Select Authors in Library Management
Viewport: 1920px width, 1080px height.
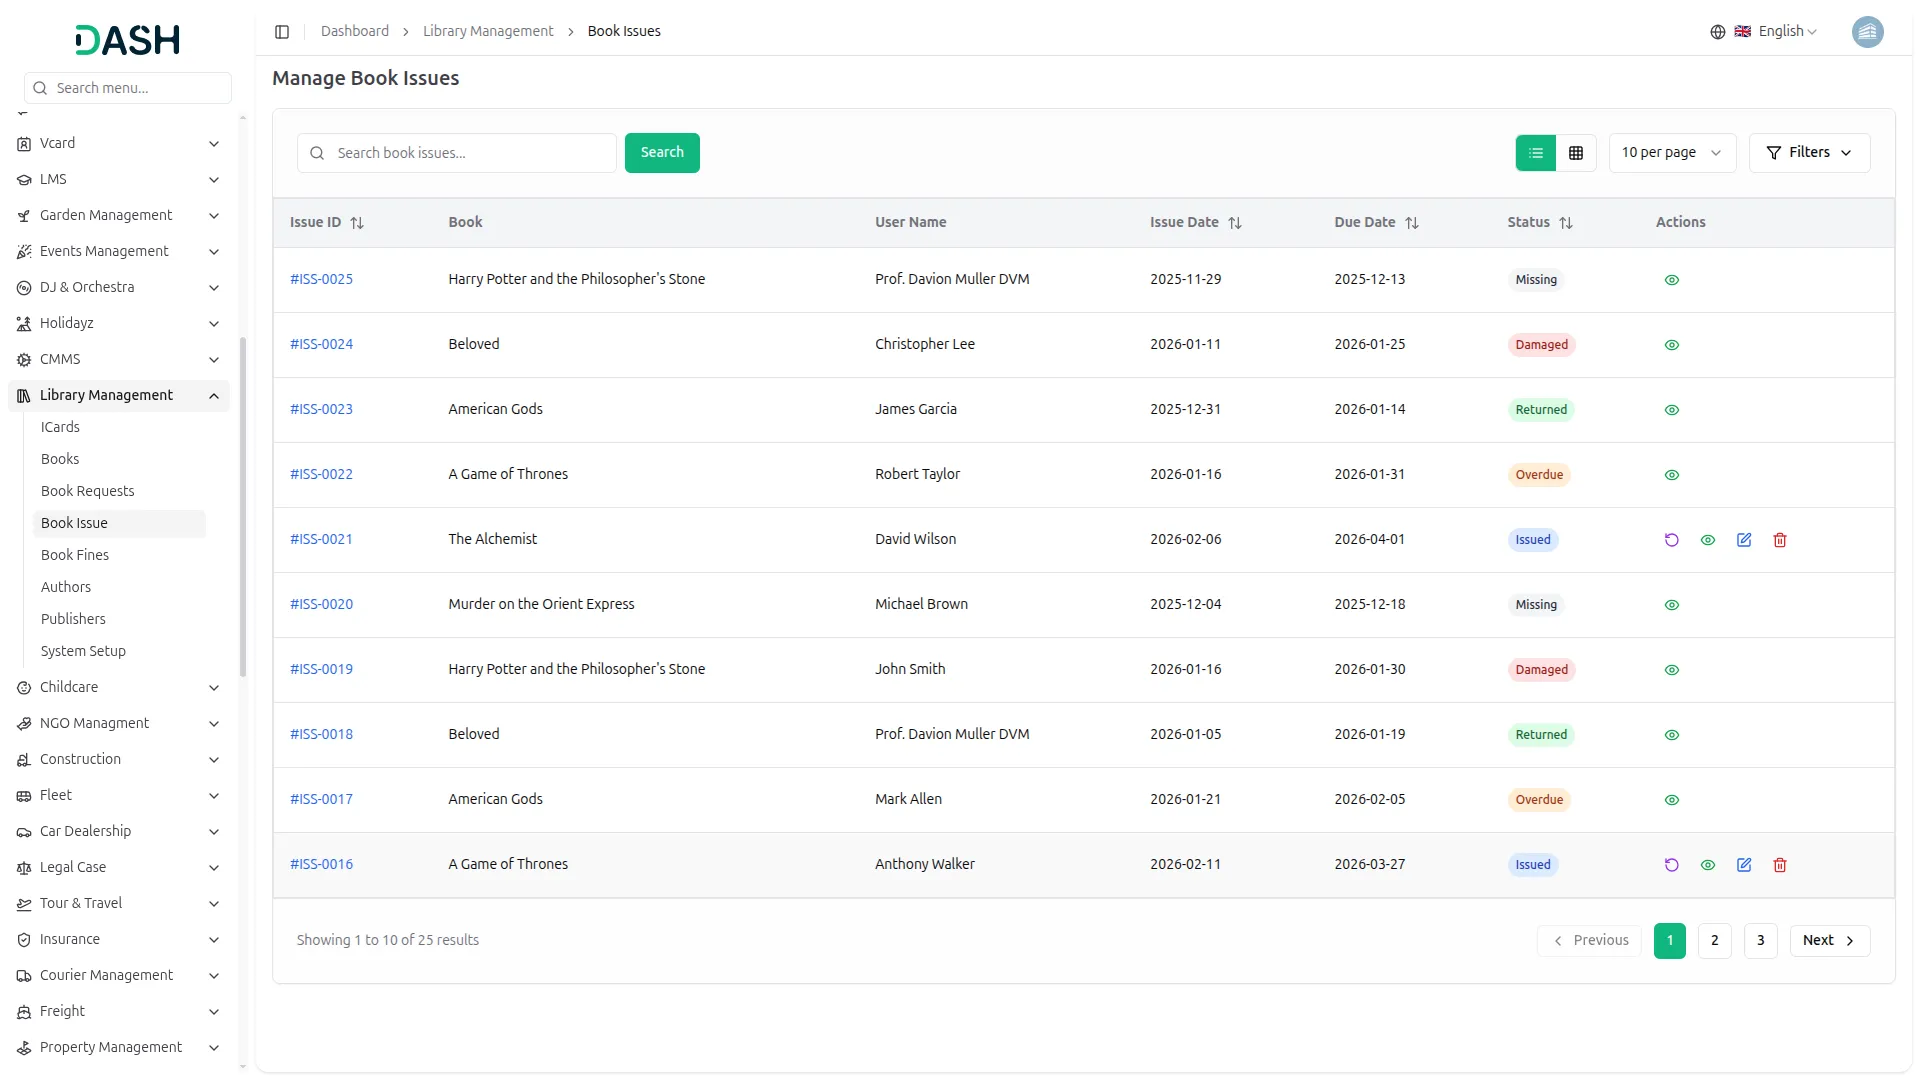coord(66,587)
